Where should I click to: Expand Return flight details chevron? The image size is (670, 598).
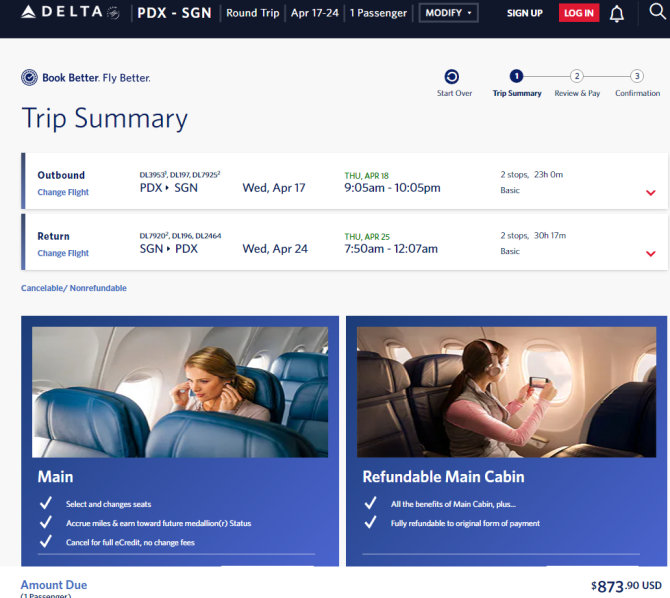650,254
